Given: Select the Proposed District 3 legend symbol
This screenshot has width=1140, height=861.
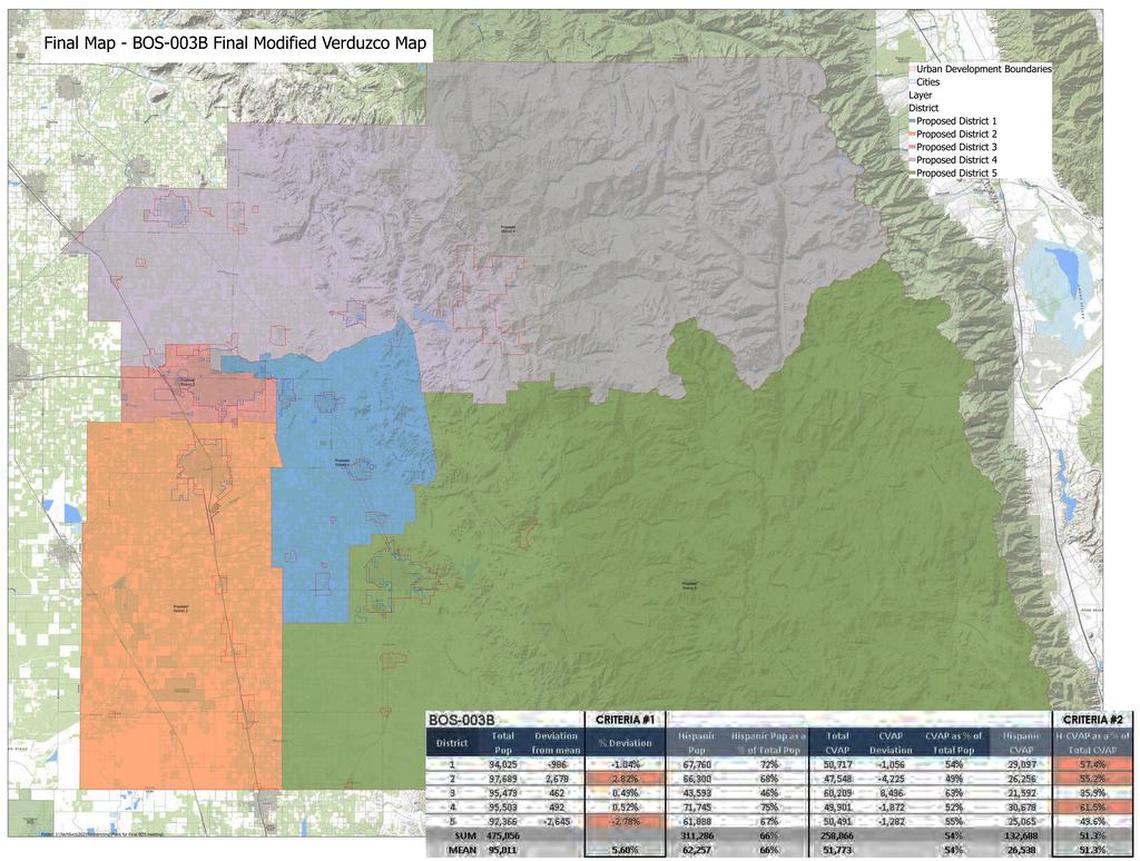Looking at the screenshot, I should click(x=912, y=146).
